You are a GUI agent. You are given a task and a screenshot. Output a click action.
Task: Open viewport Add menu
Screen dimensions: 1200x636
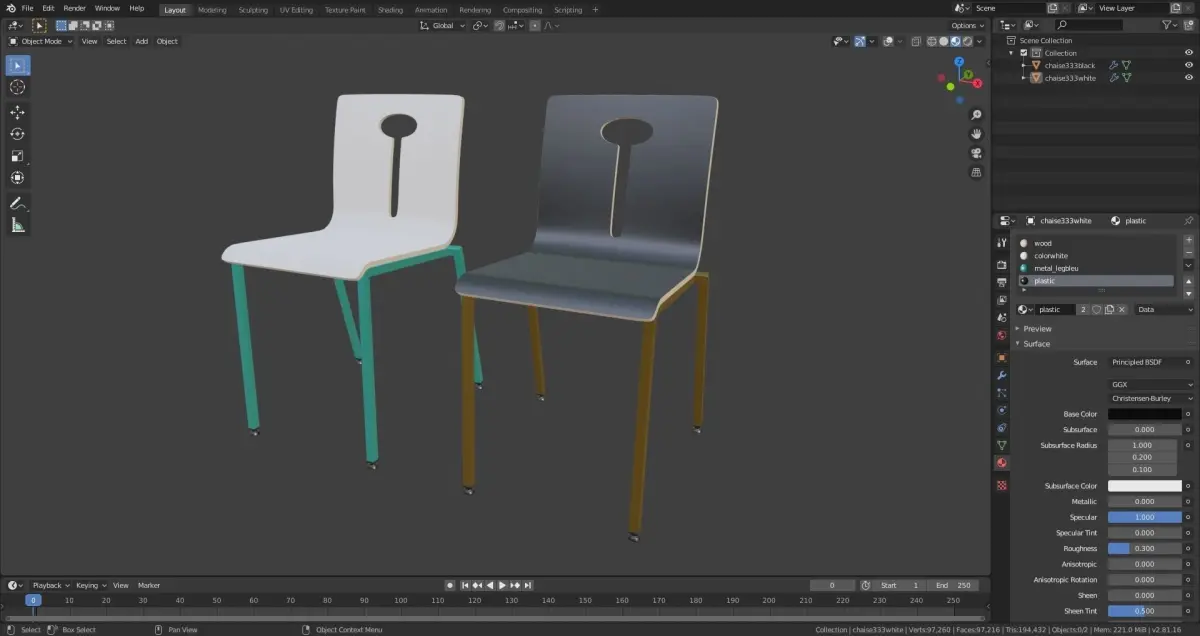click(141, 41)
